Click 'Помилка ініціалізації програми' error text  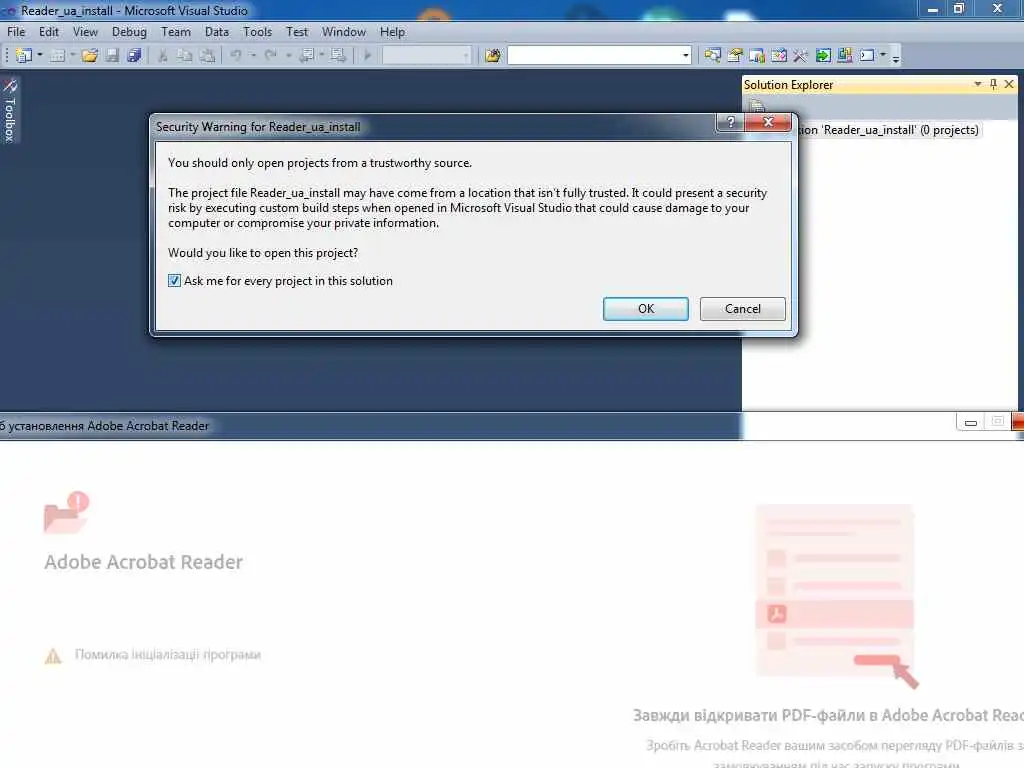pos(168,654)
